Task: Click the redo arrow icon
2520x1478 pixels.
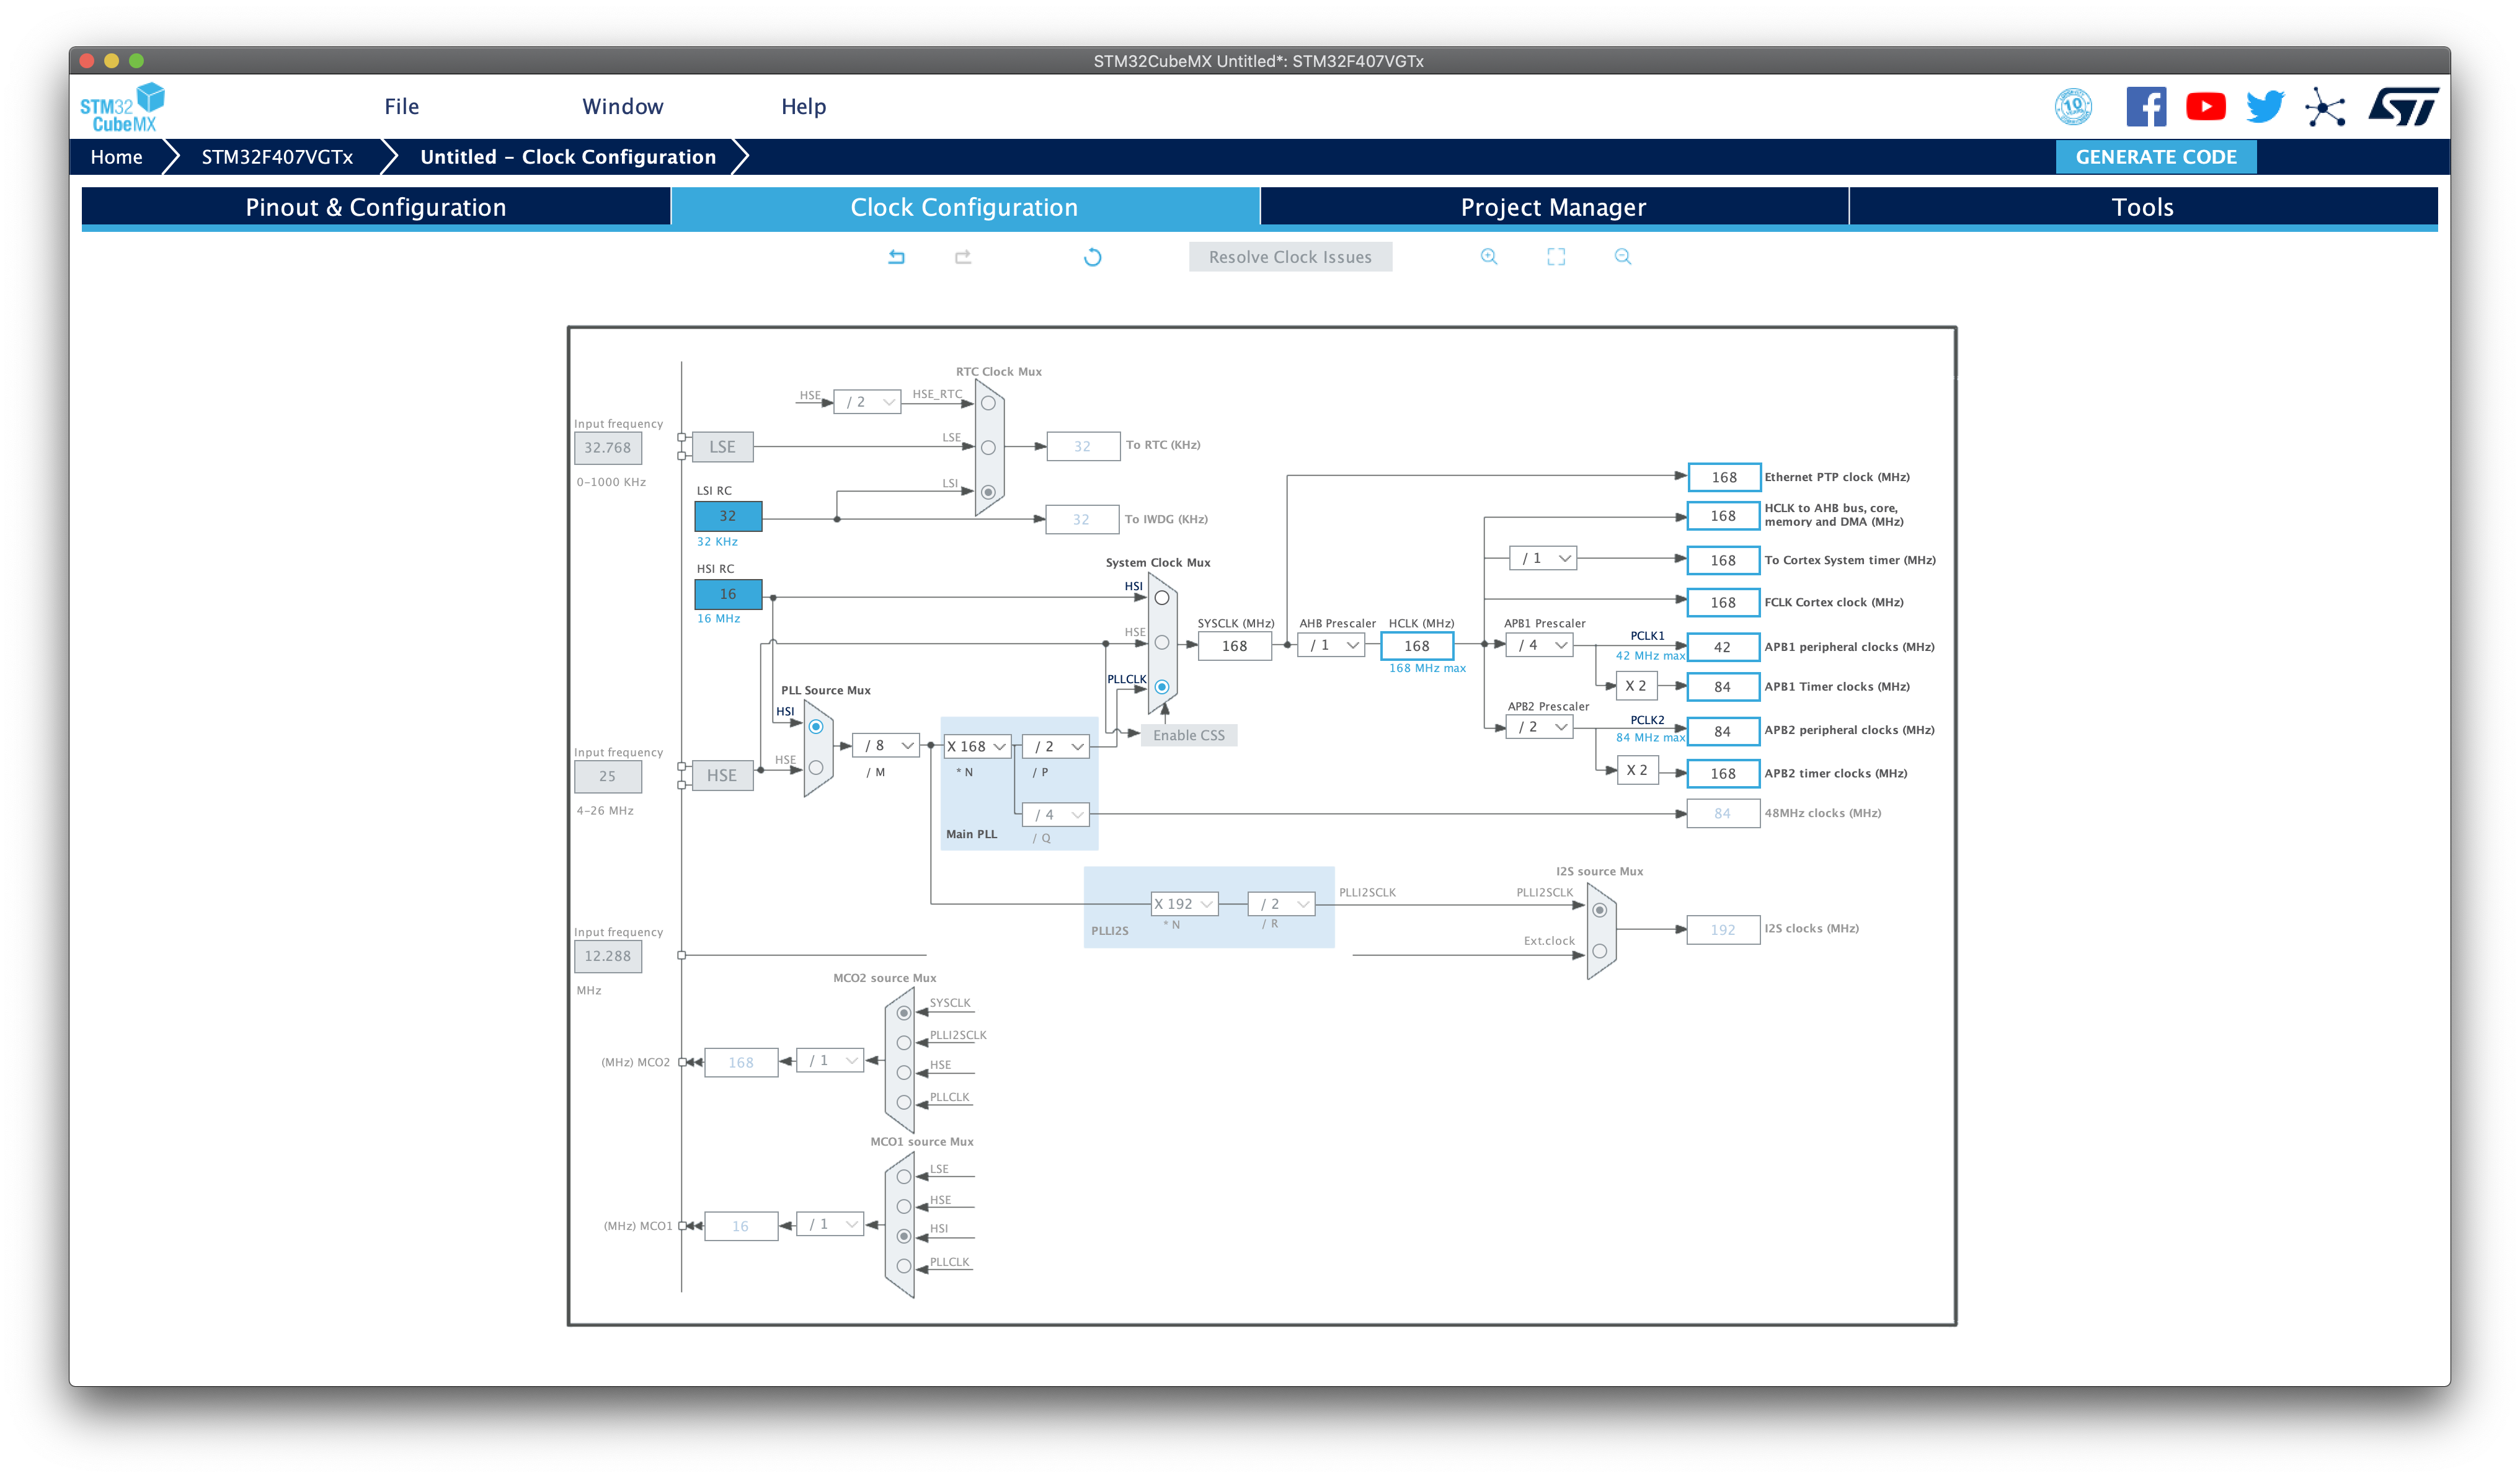Action: [963, 257]
